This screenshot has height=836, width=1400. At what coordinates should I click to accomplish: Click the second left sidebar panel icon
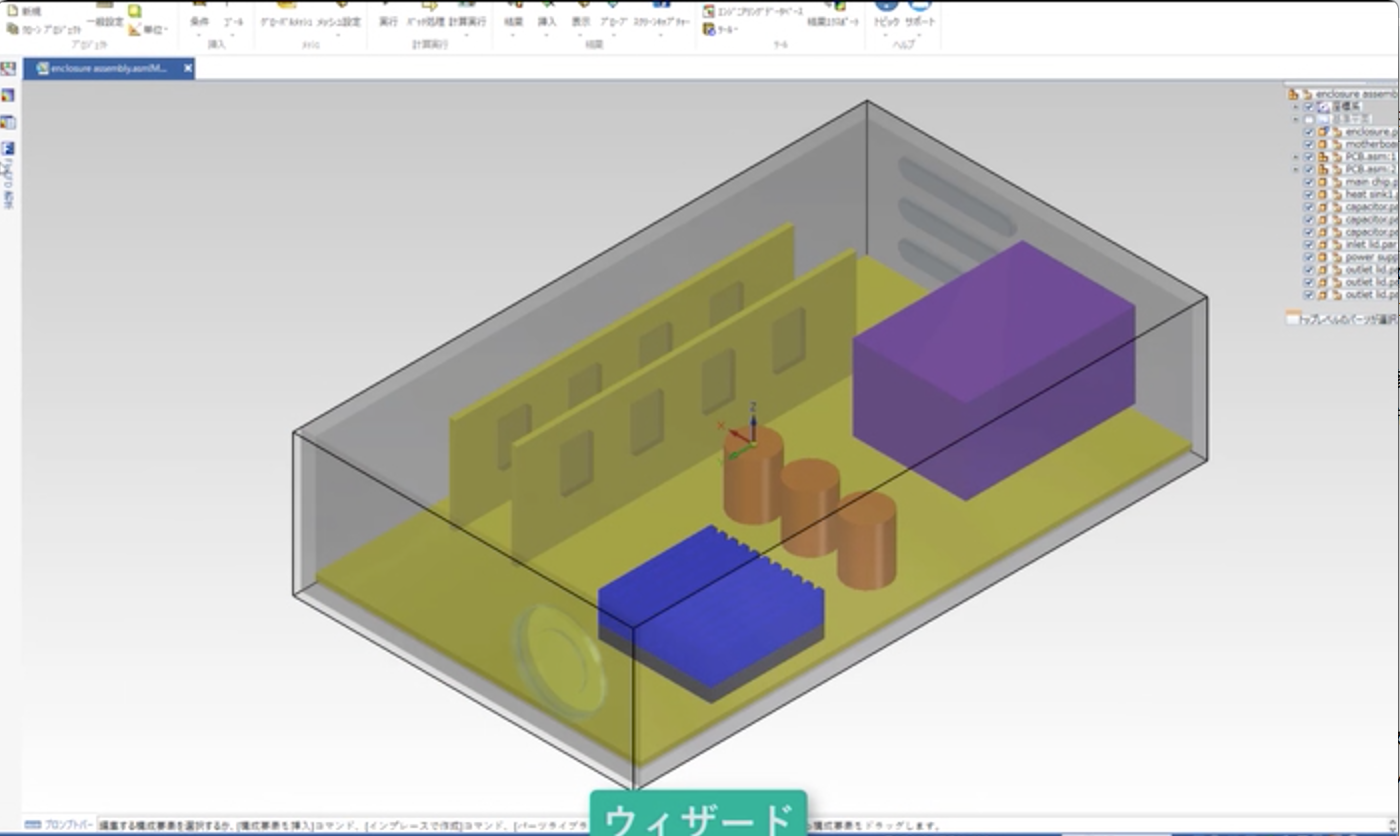coord(8,95)
